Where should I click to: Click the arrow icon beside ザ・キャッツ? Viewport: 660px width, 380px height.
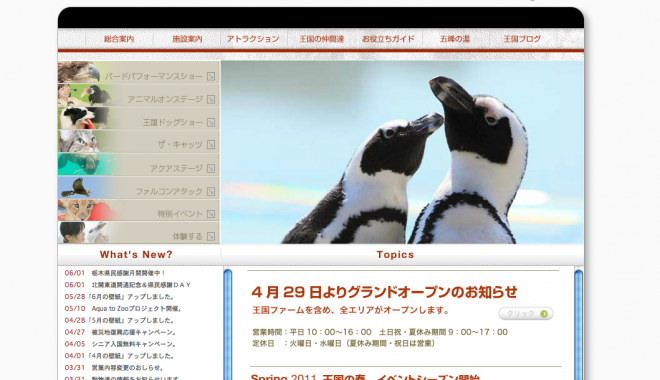tap(211, 145)
